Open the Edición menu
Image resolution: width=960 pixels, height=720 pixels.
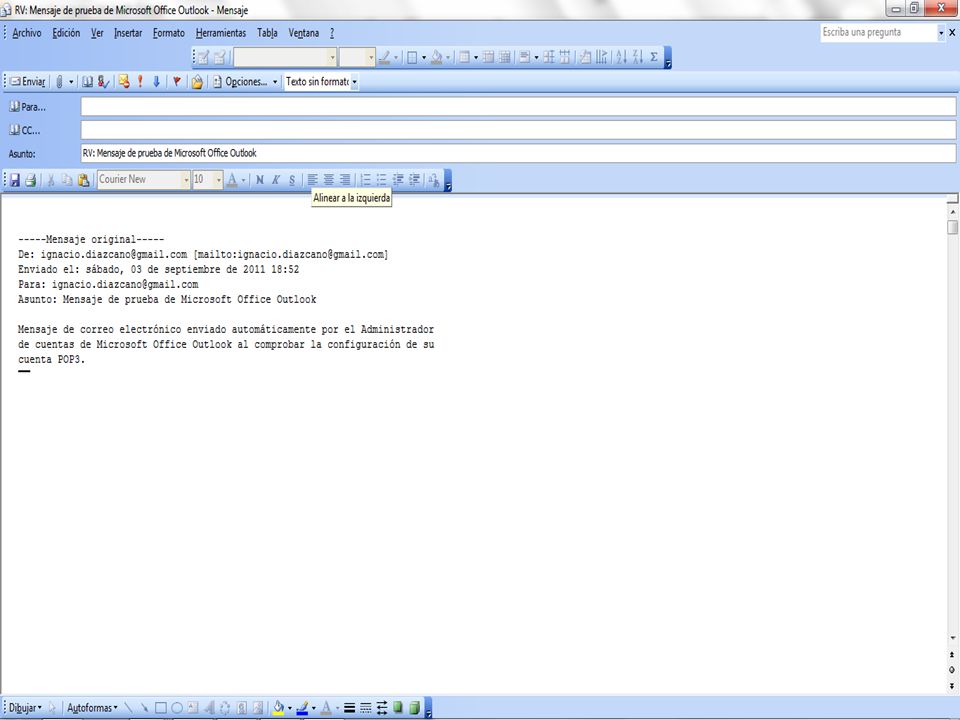pyautogui.click(x=66, y=33)
